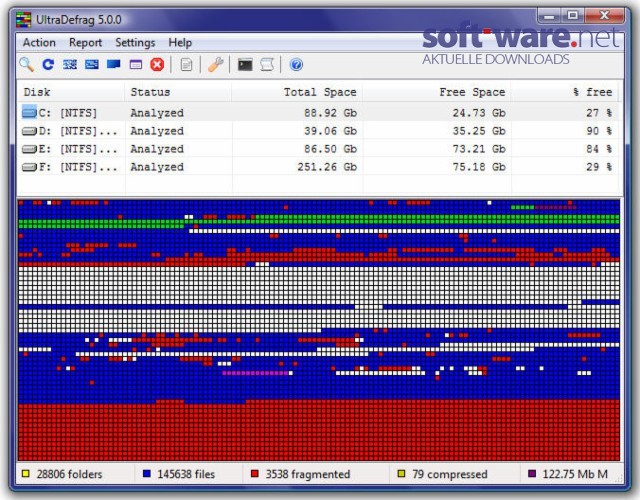Image resolution: width=640 pixels, height=500 pixels.
Task: Click the C: drive icon
Action: pyautogui.click(x=29, y=112)
